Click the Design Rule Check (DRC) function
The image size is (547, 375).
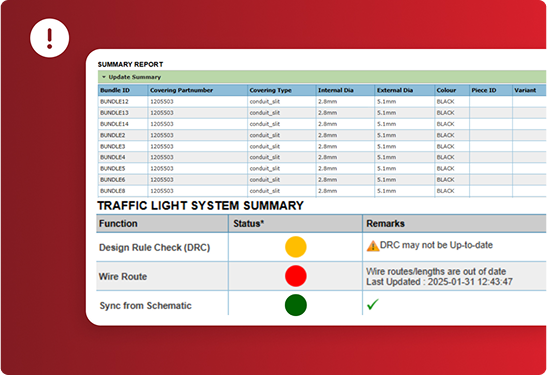155,247
